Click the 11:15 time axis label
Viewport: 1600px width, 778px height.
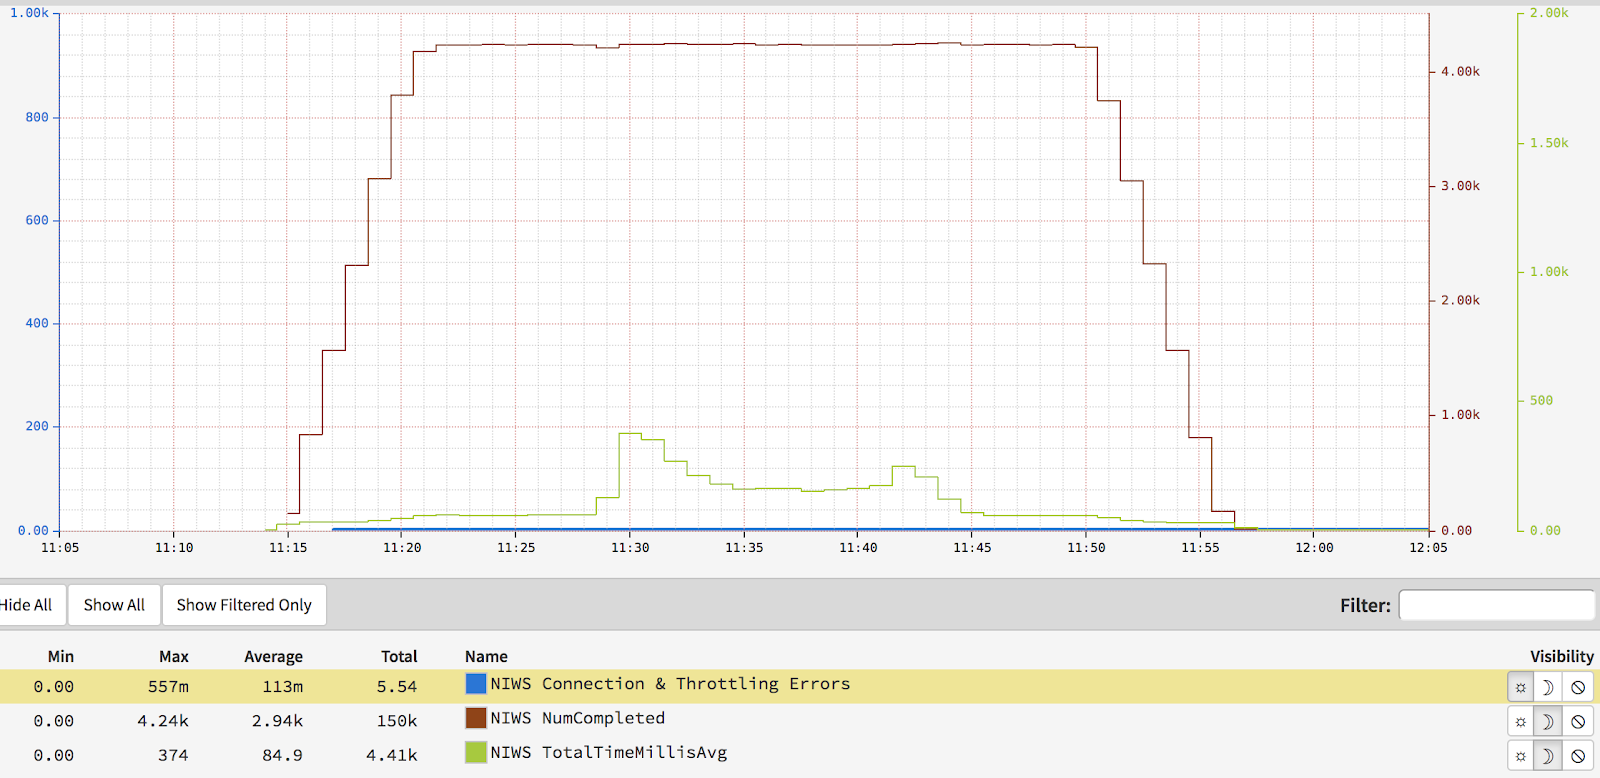pyautogui.click(x=288, y=548)
